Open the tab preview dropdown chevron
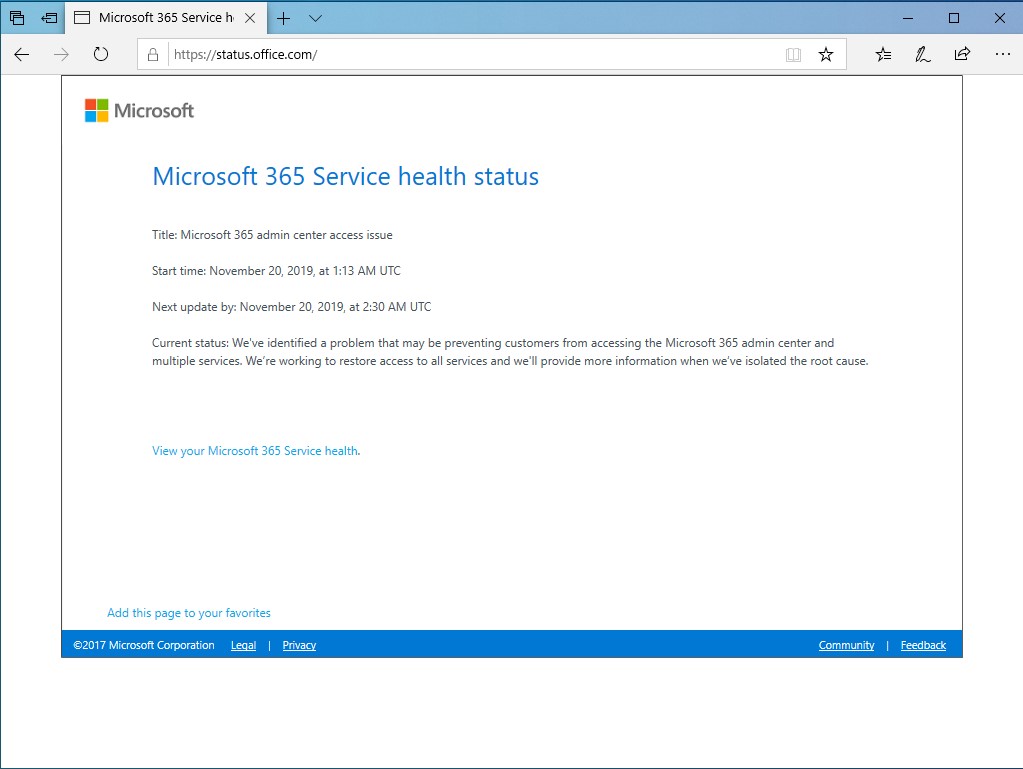 pyautogui.click(x=315, y=17)
